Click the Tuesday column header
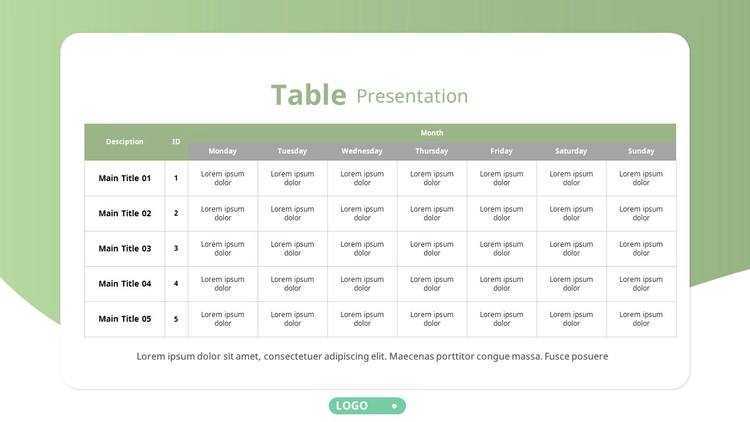The image size is (750, 422). 292,151
